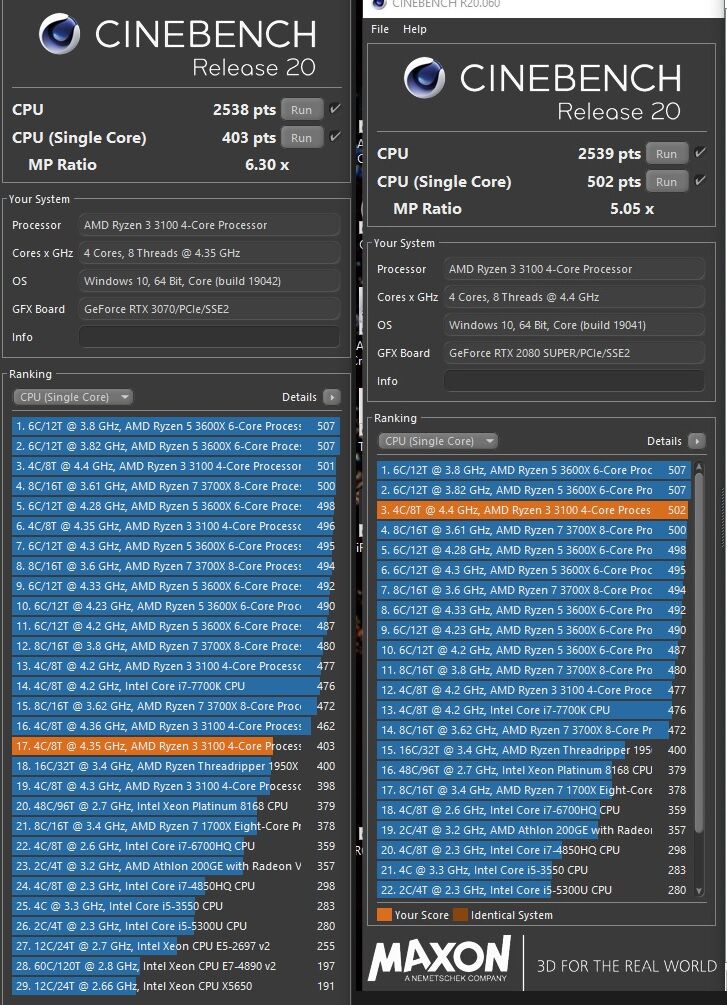The width and height of the screenshot is (727, 1005).
Task: Select rank 29 Xeon X5650 row in left list
Action: (175, 986)
